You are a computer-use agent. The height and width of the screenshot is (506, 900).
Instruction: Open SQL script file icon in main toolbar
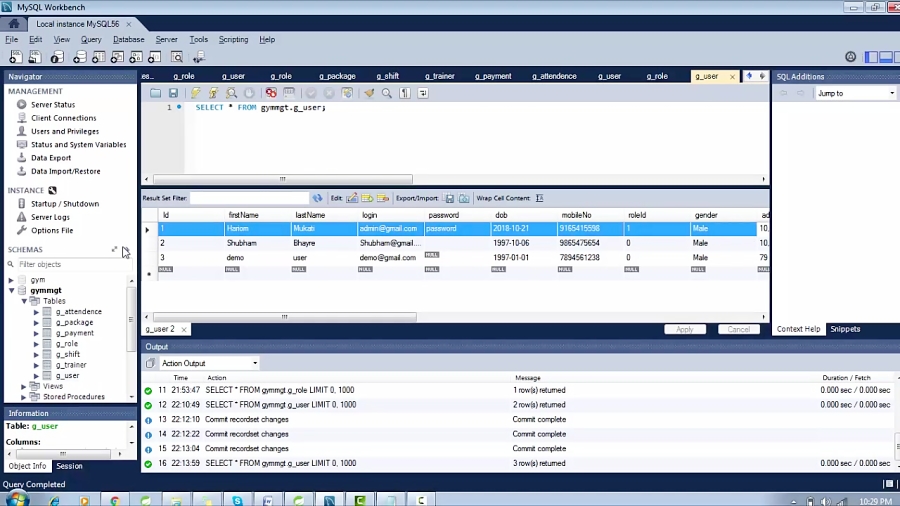tap(35, 57)
